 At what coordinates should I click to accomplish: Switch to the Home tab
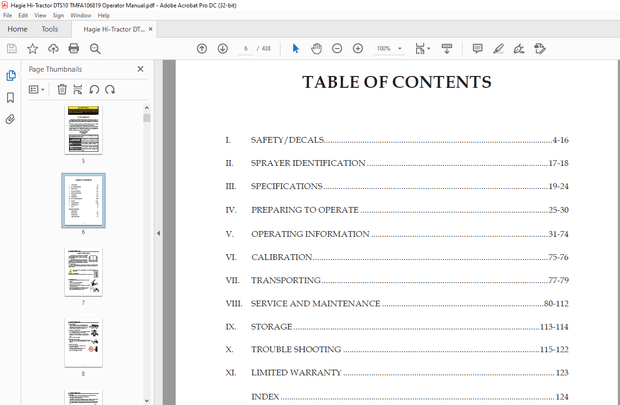coord(17,29)
